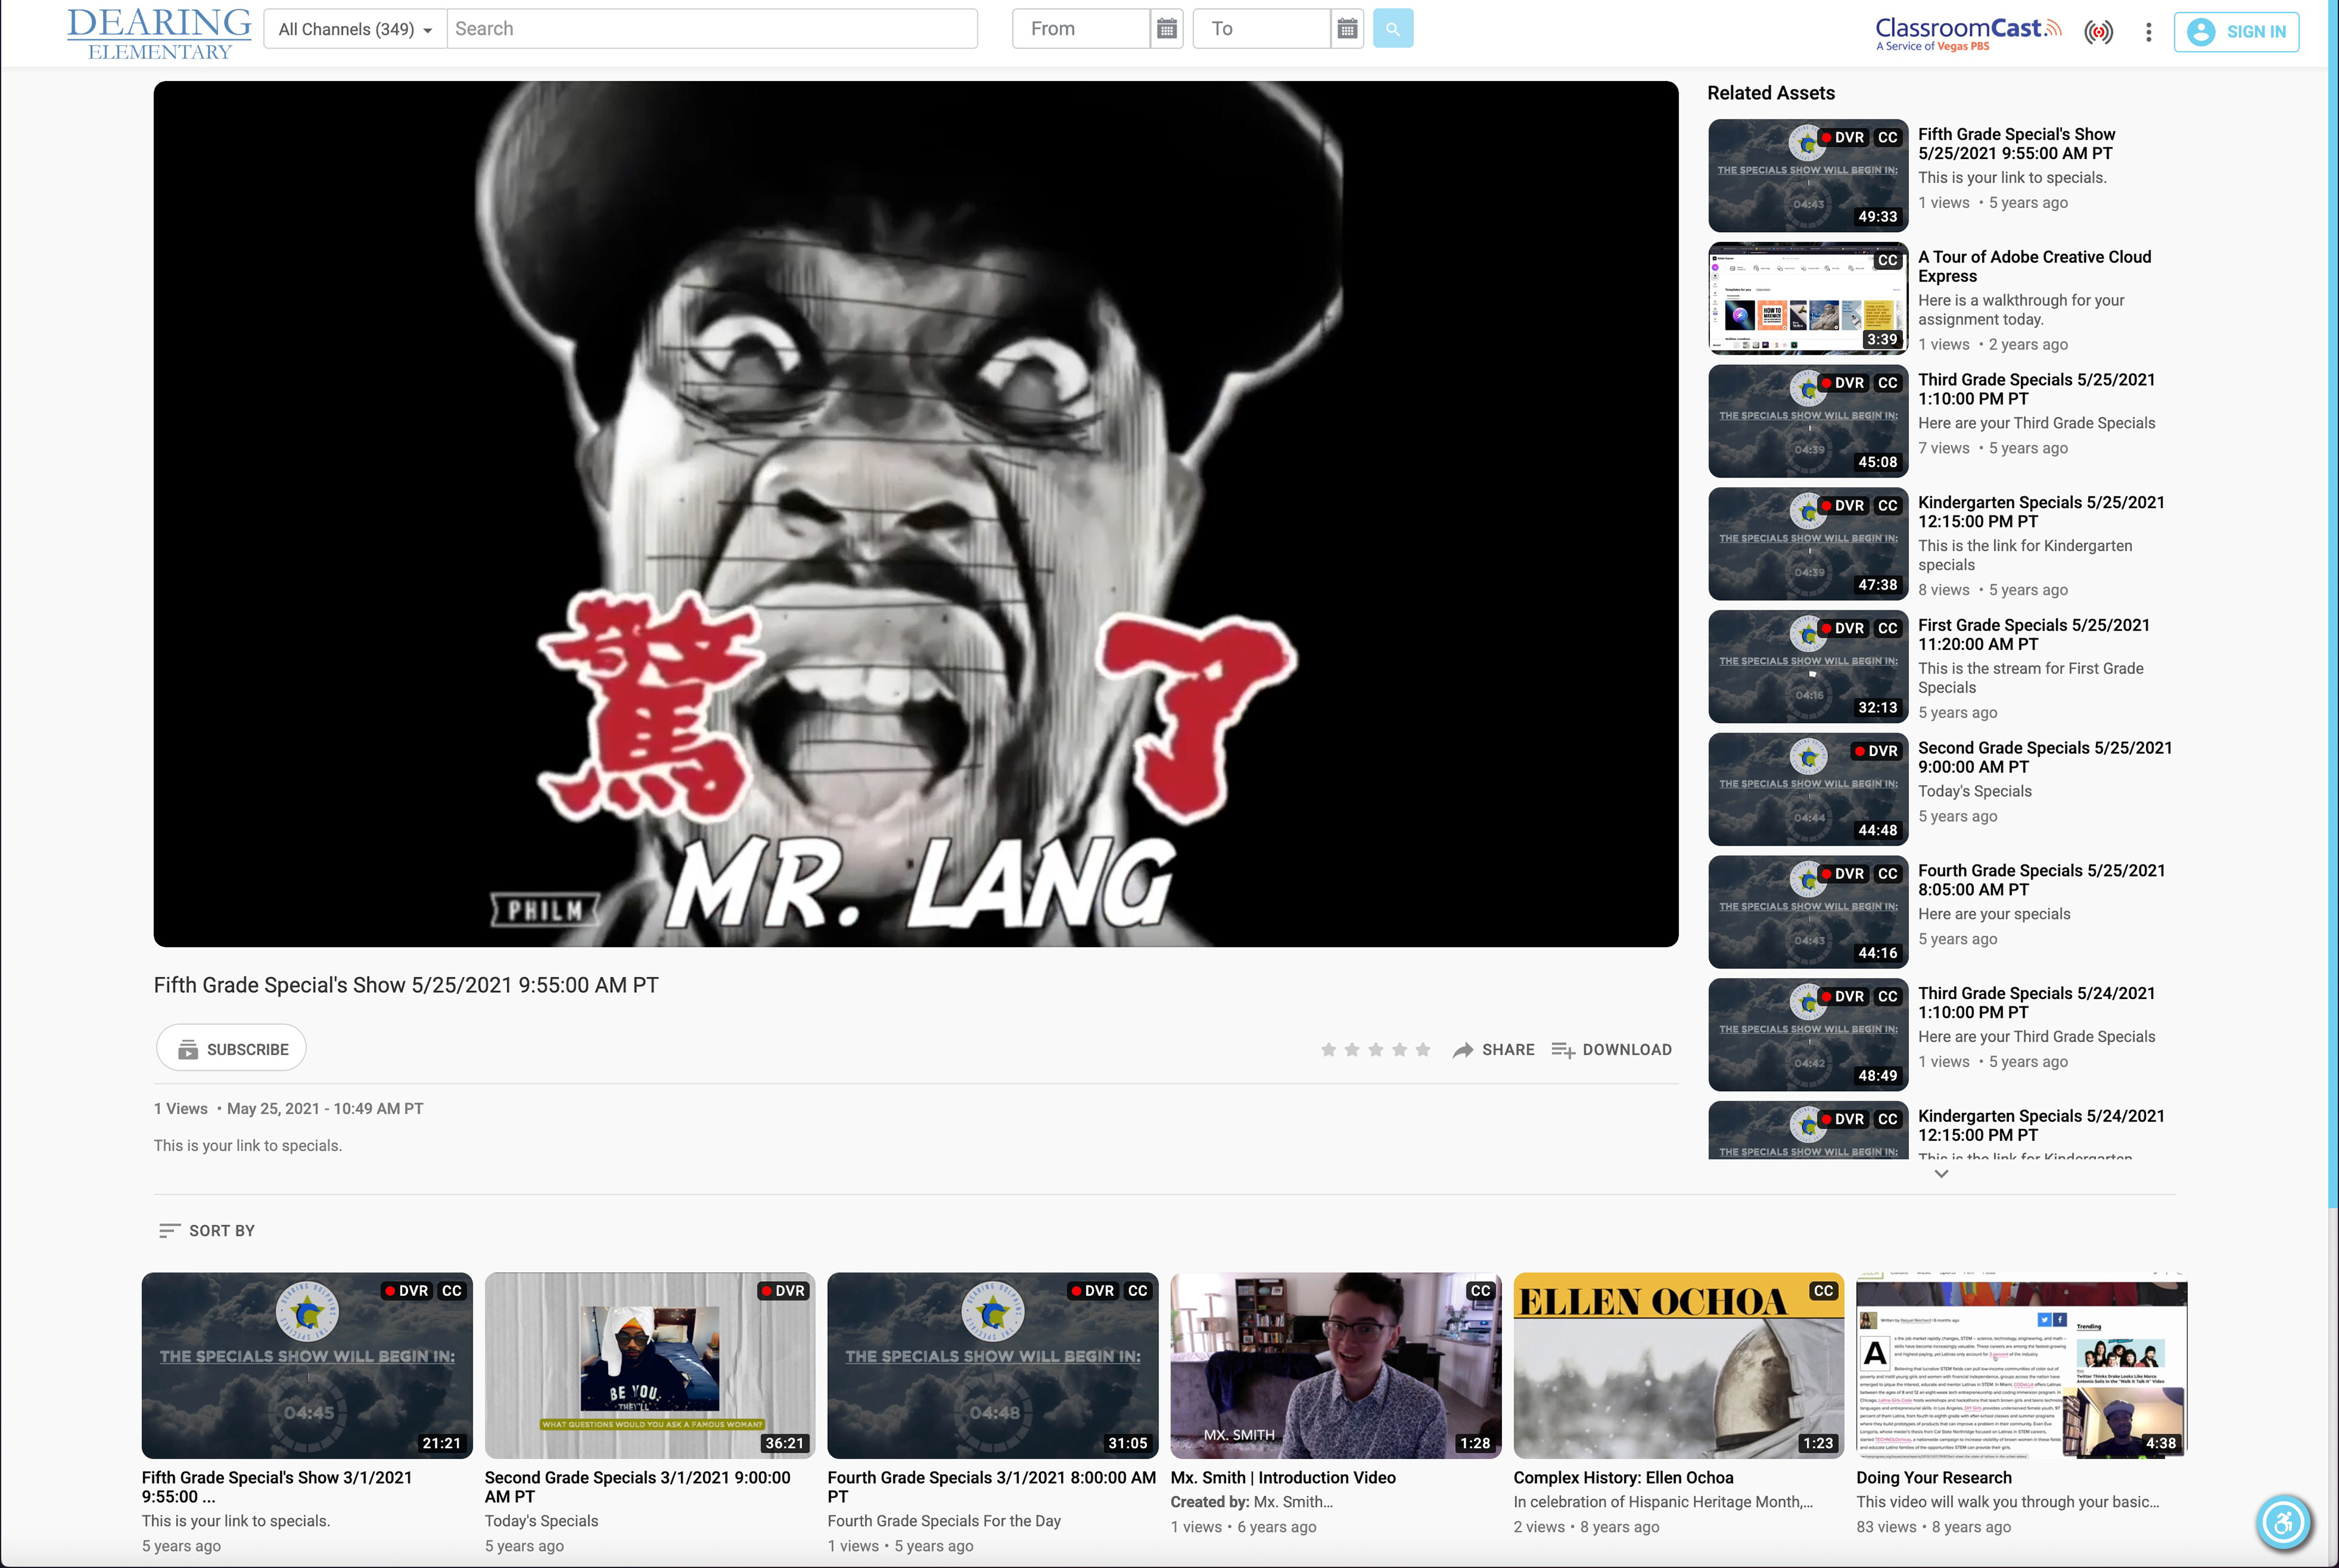Click the live broadcast signal icon
The width and height of the screenshot is (2339, 1568).
point(2098,32)
